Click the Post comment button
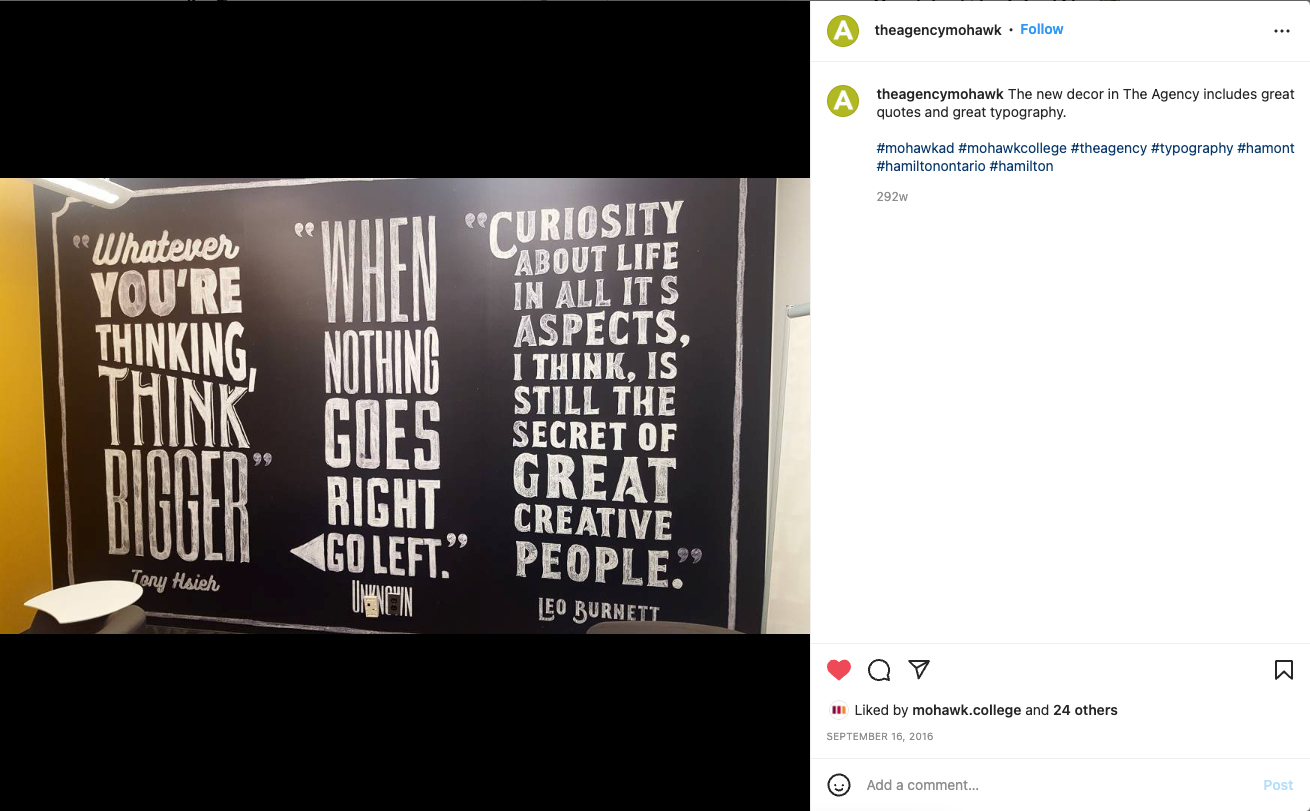The image size is (1310, 811). point(1278,785)
